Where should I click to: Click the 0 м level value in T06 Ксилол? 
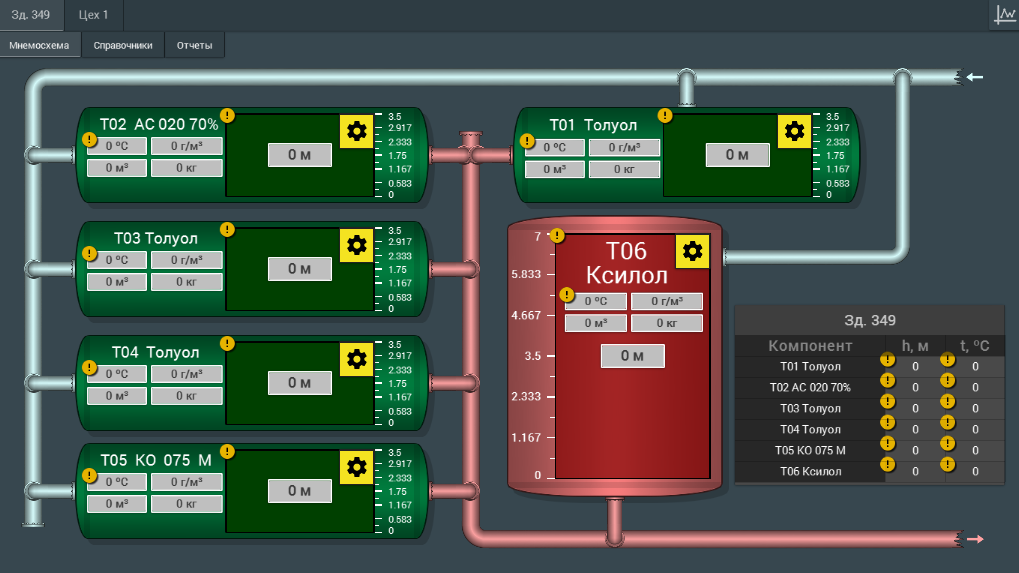click(x=632, y=356)
